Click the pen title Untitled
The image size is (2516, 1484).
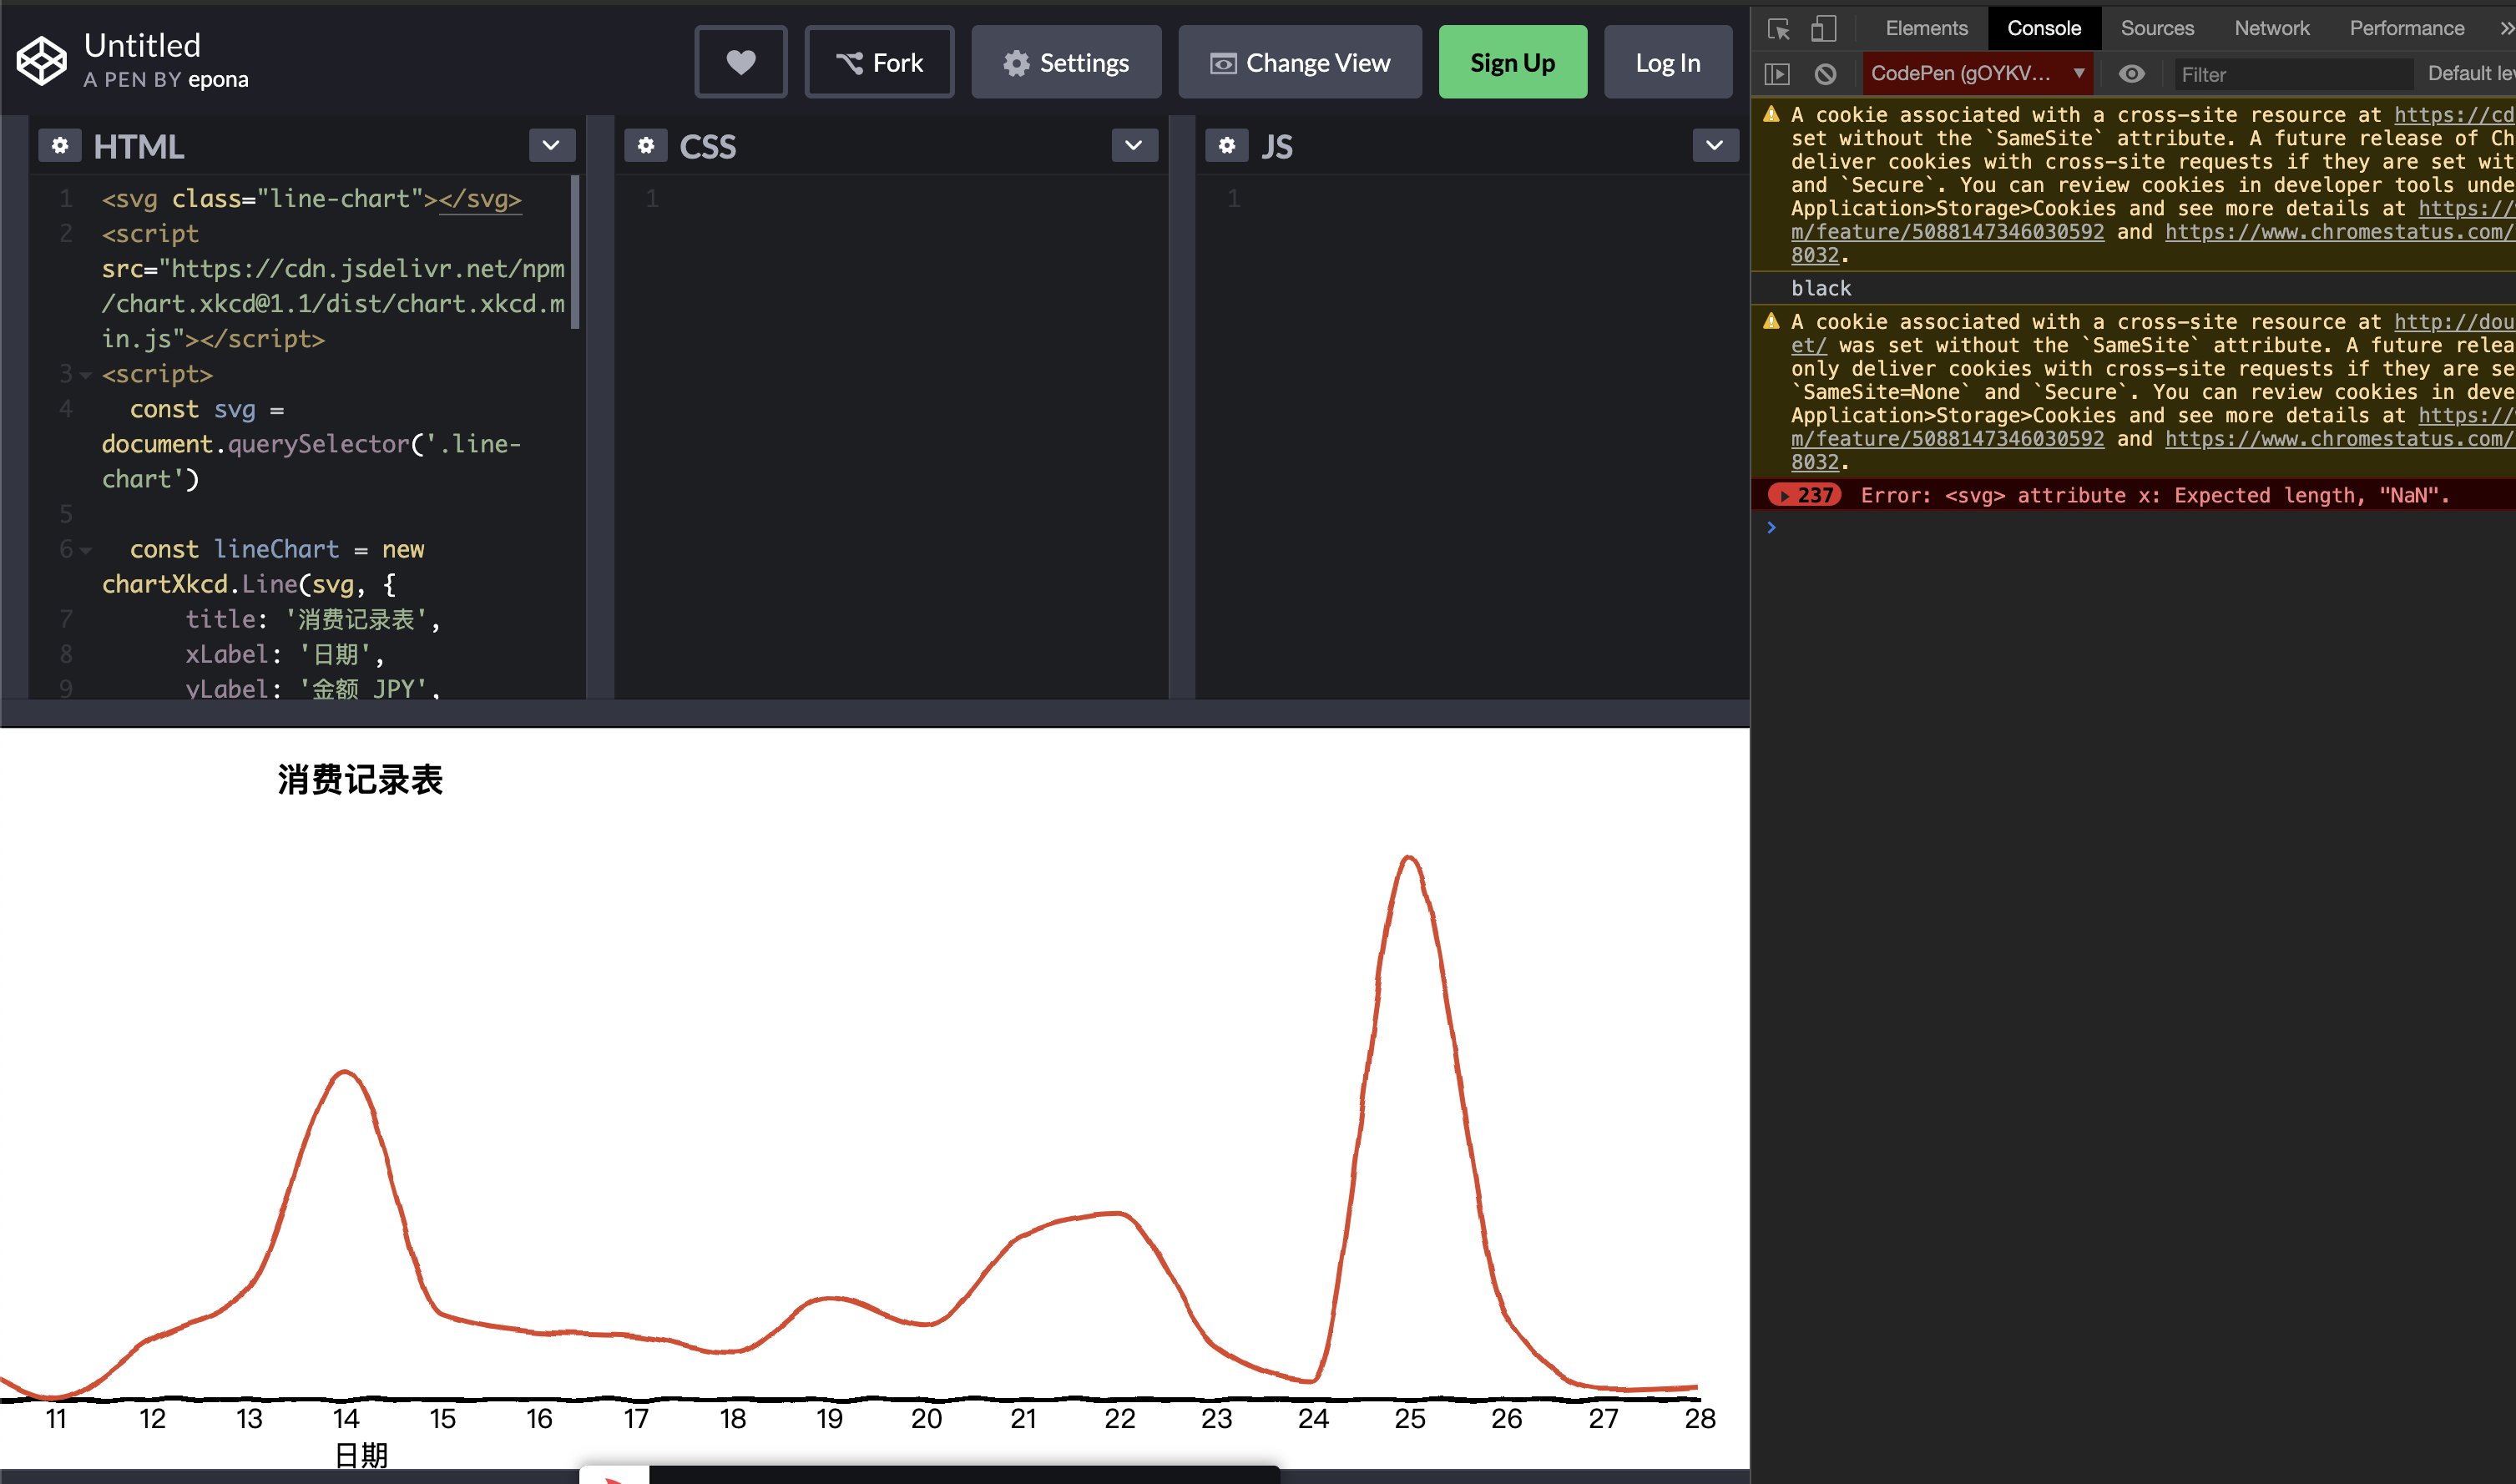(x=142, y=45)
